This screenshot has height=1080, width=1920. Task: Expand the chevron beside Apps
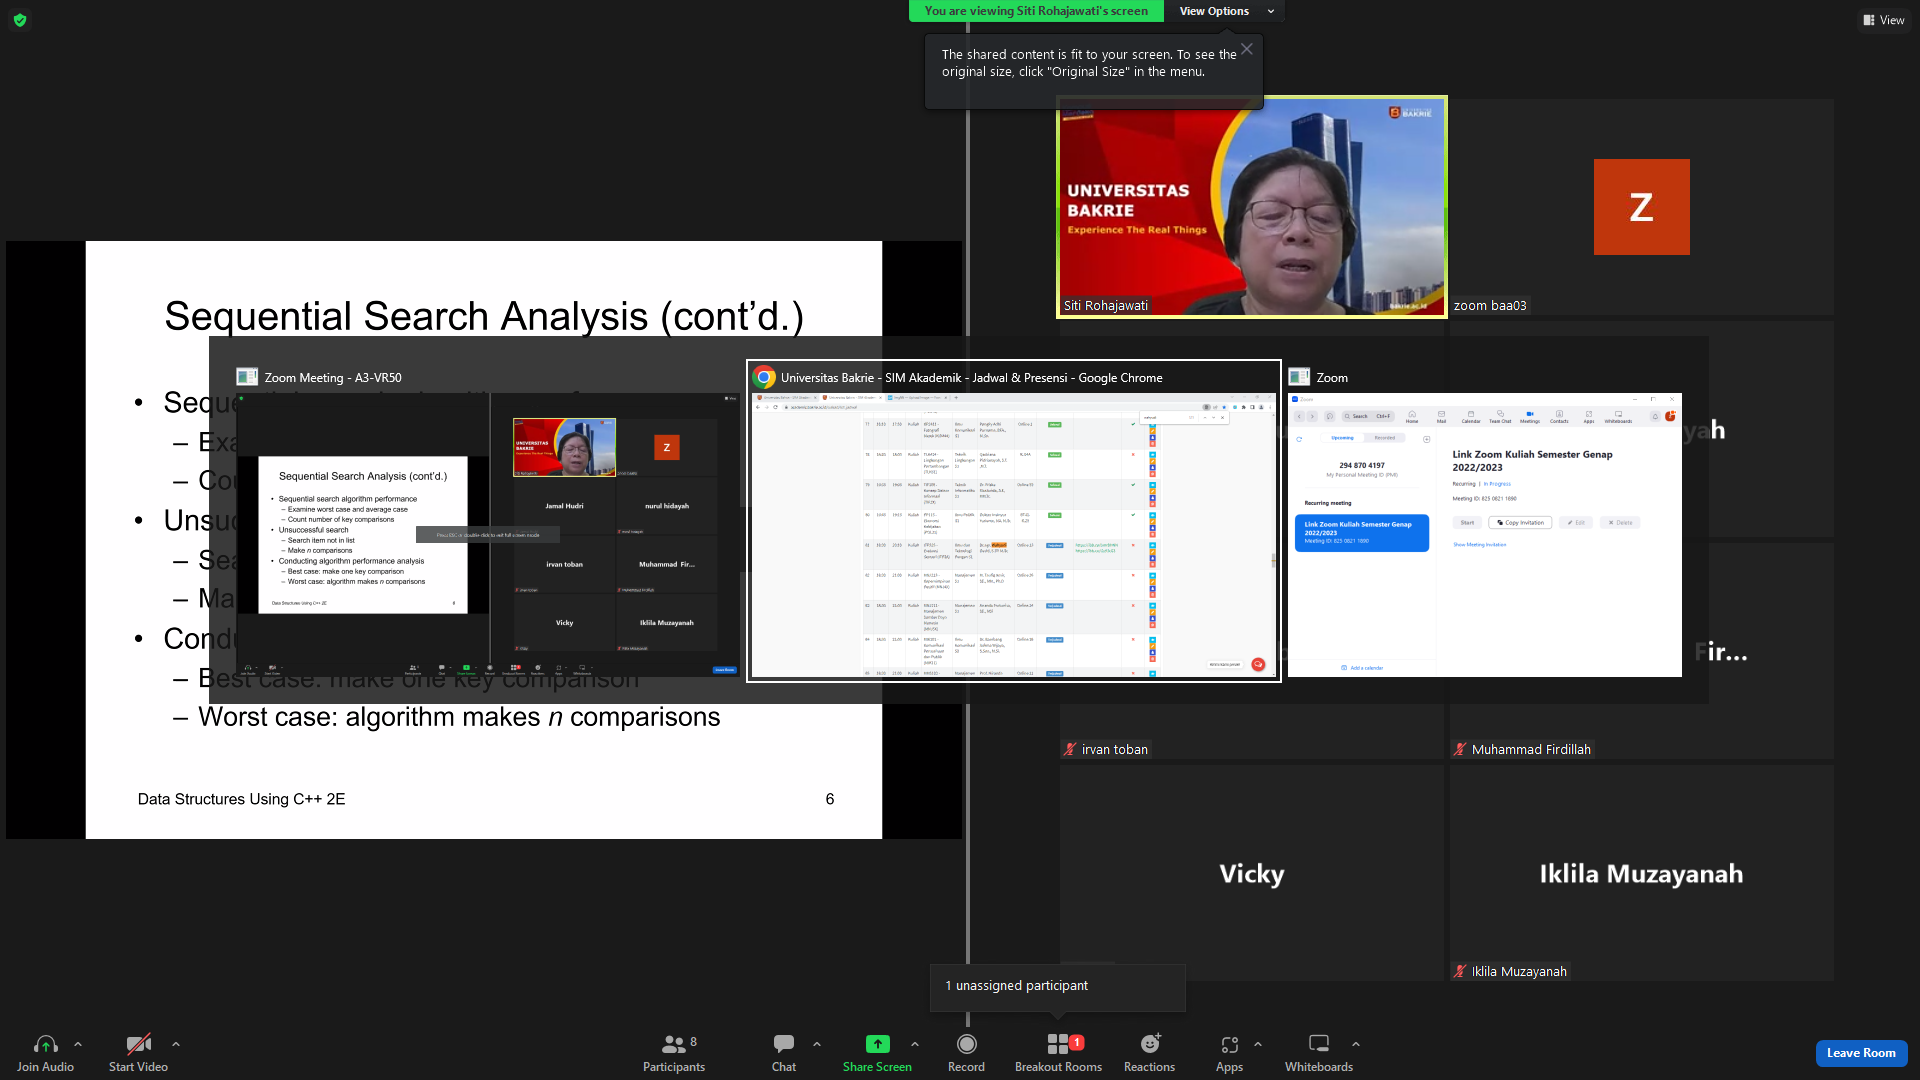tap(1258, 1044)
